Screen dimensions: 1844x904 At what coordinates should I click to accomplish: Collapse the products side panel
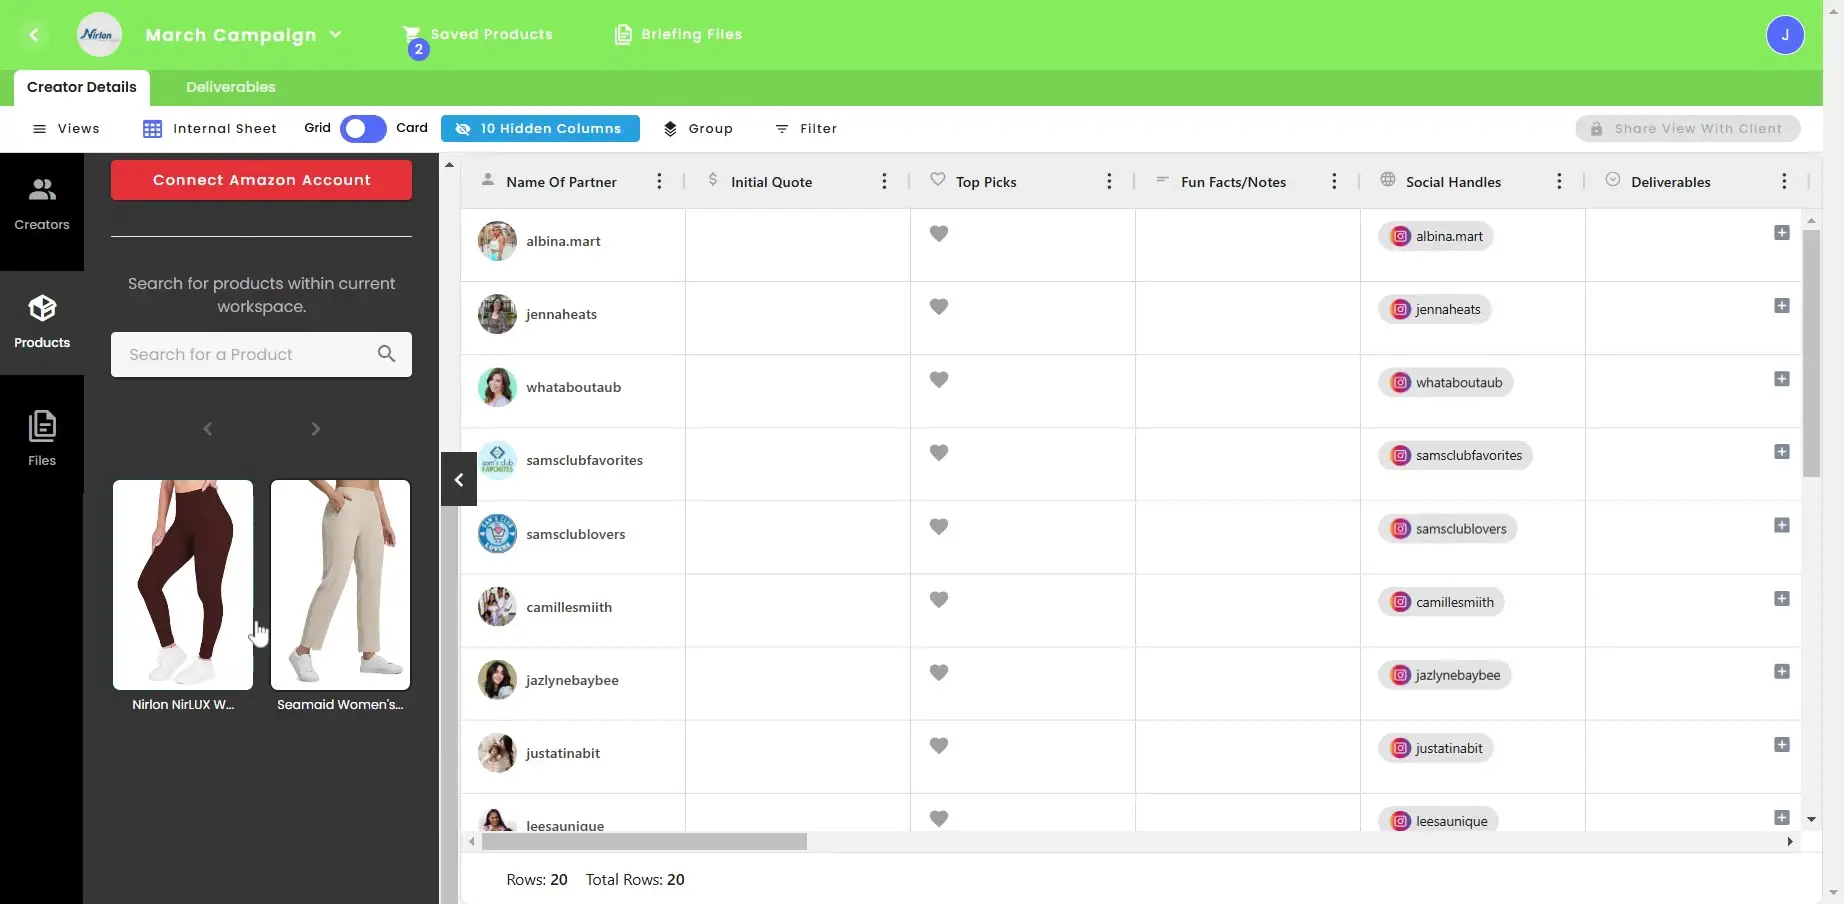click(x=458, y=479)
